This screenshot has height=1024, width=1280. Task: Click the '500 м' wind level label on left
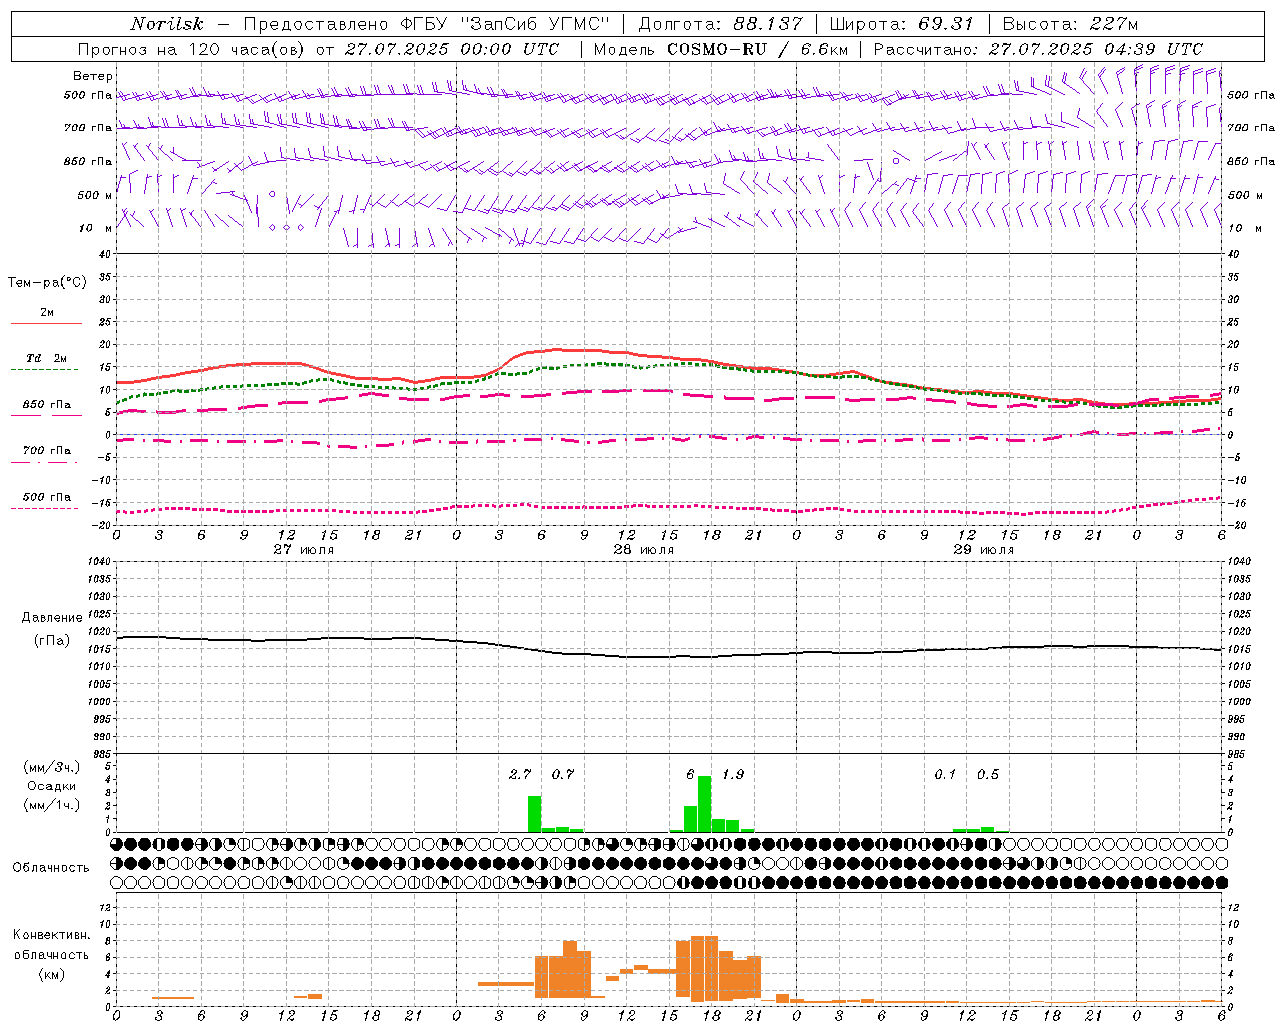[95, 195]
